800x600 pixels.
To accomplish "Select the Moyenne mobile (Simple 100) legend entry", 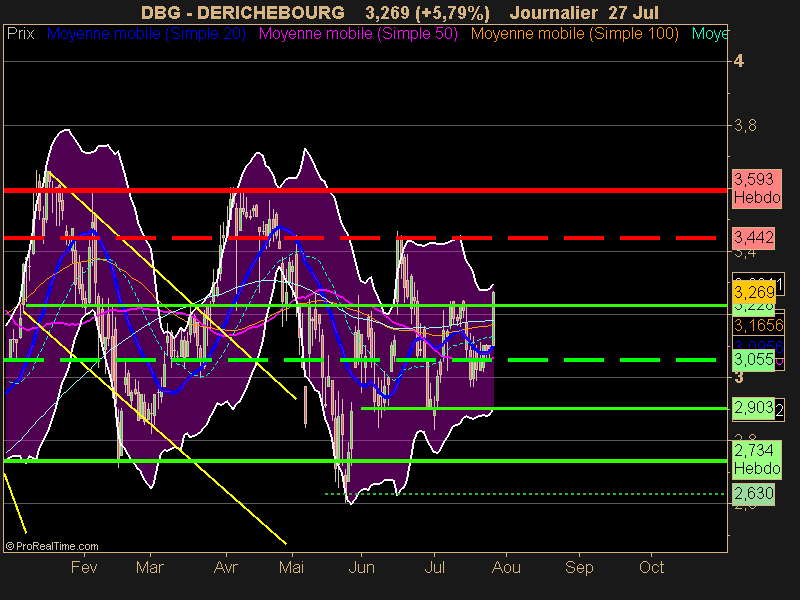I will [575, 34].
